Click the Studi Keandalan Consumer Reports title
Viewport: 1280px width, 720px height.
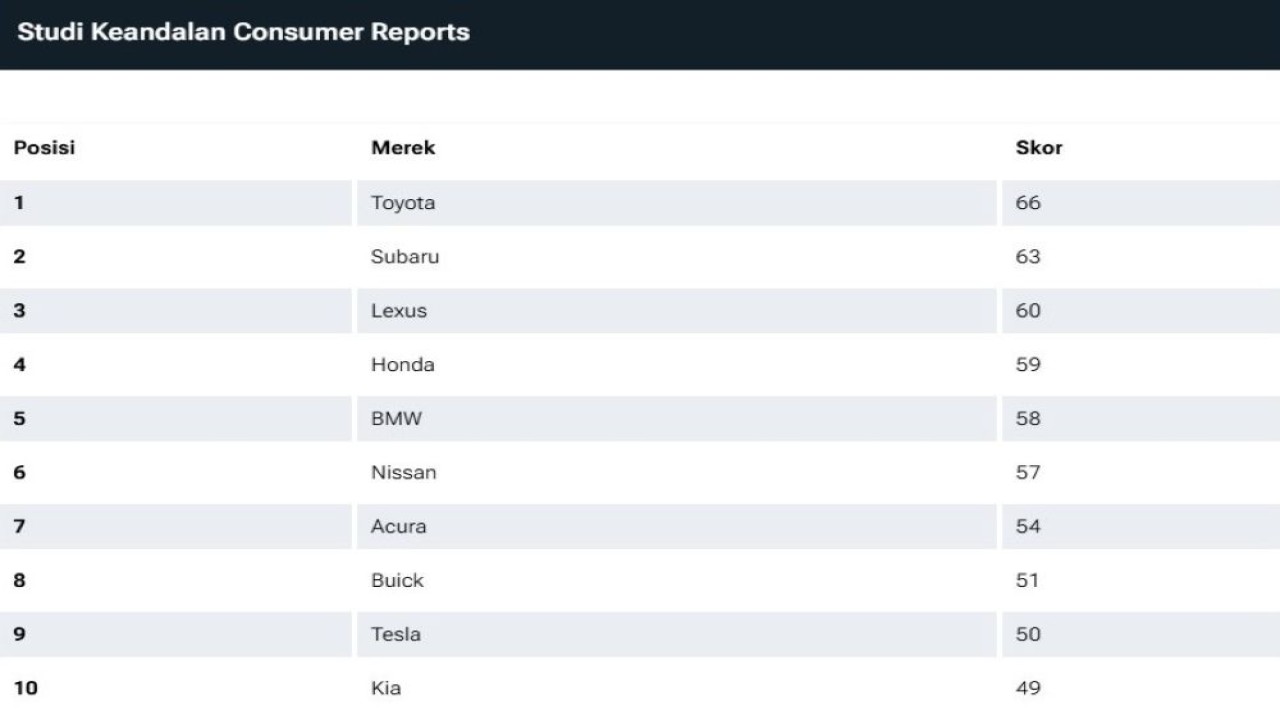(x=243, y=32)
